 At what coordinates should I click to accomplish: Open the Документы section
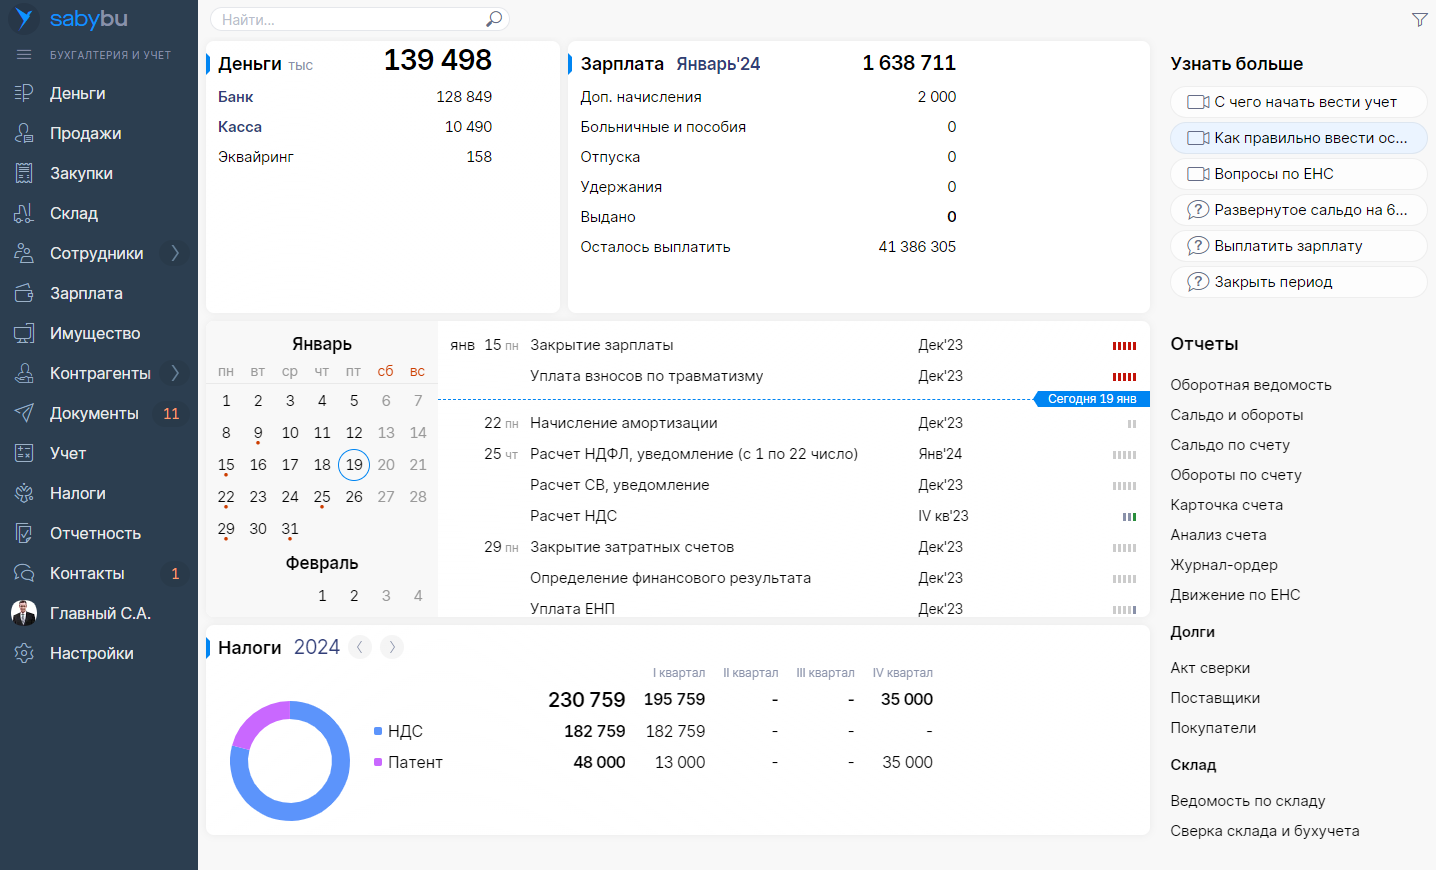[x=94, y=413]
